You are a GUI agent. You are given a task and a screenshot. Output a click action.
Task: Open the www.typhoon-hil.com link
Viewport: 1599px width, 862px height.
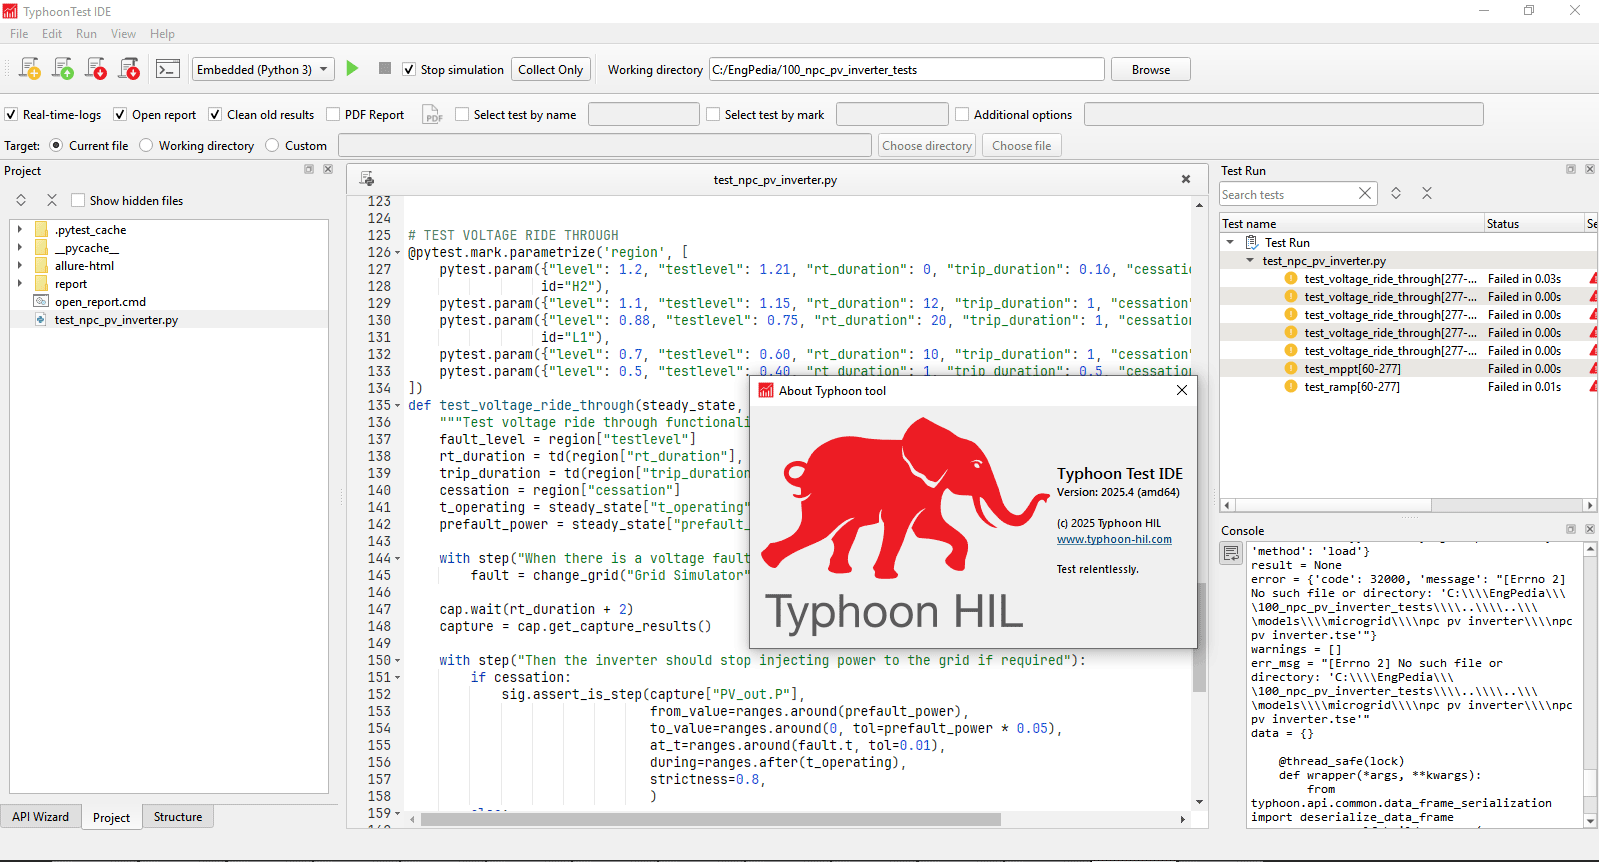[x=1114, y=540]
